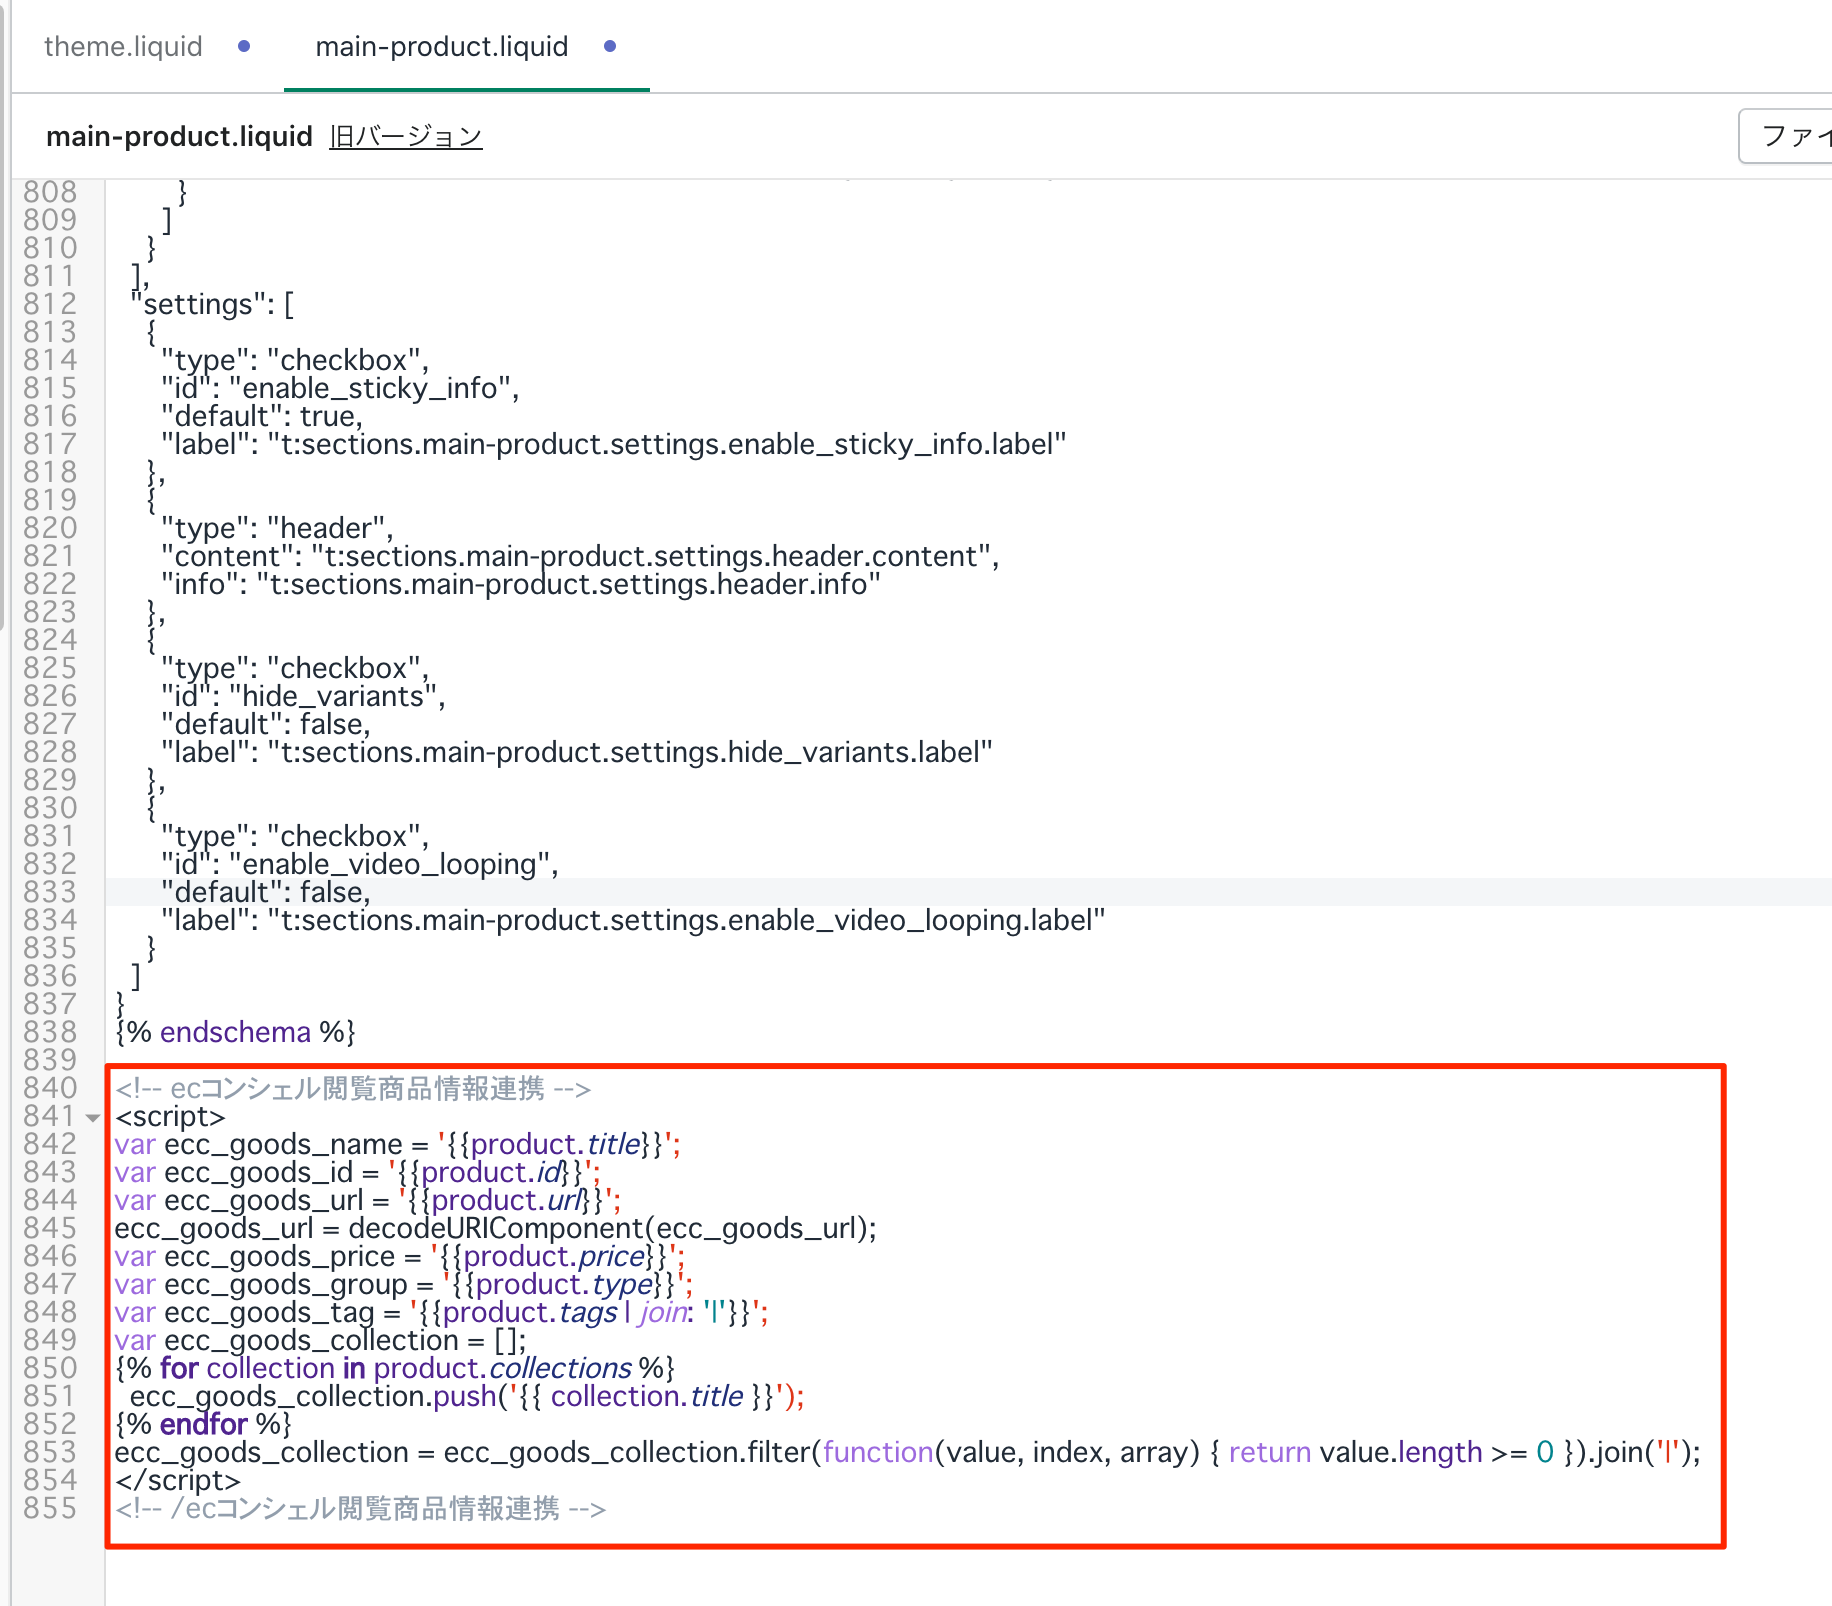
Task: Click the "id": "hide_variants" line
Action: point(303,695)
